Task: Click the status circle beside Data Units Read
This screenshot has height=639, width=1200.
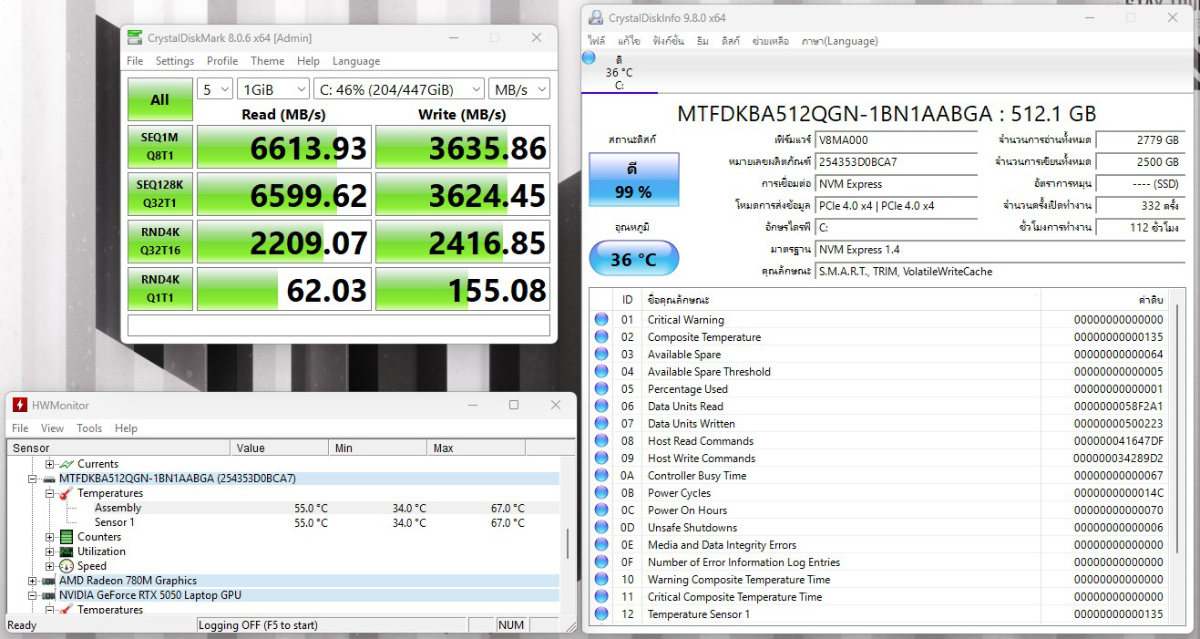Action: click(x=601, y=406)
